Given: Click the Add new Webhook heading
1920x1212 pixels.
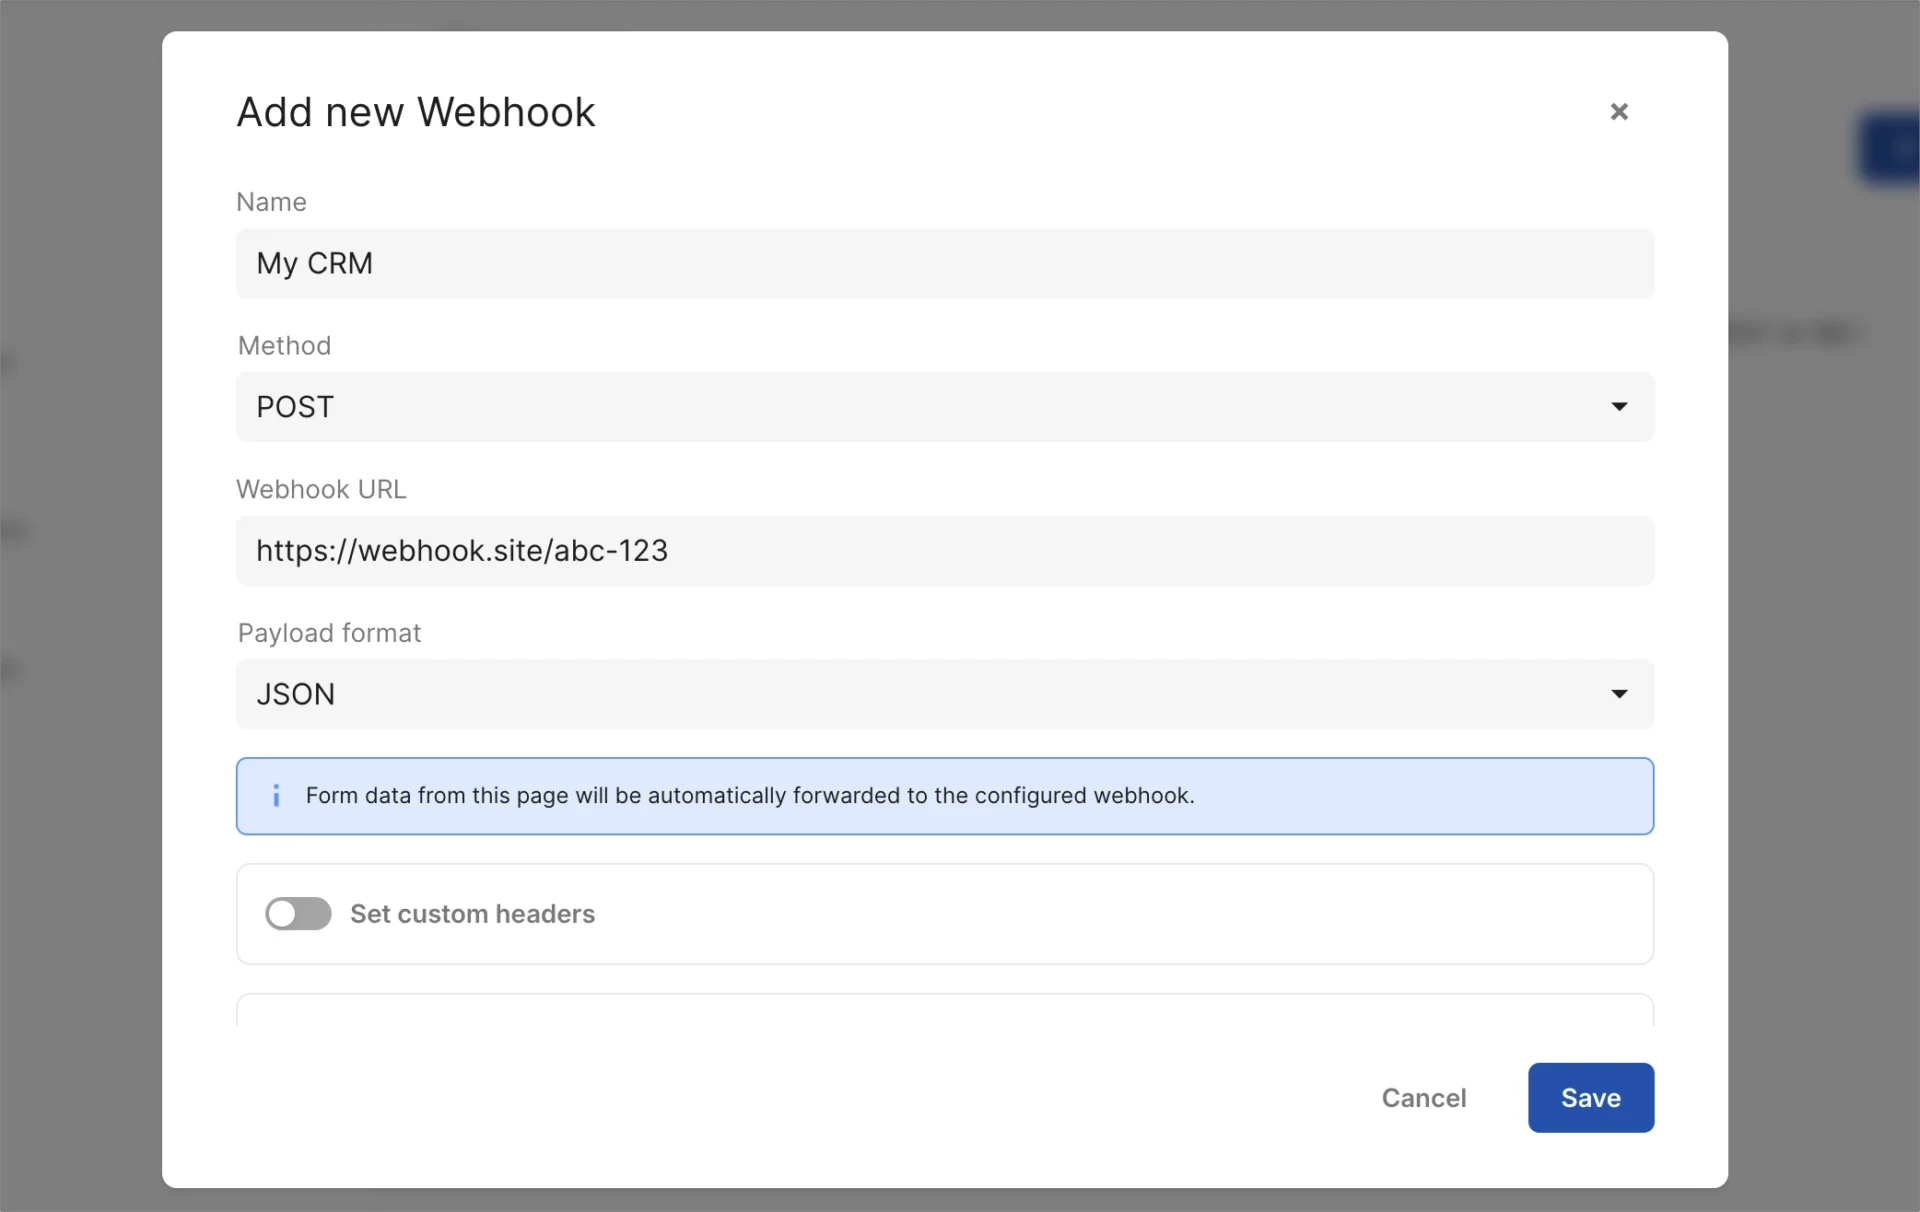Looking at the screenshot, I should point(416,112).
